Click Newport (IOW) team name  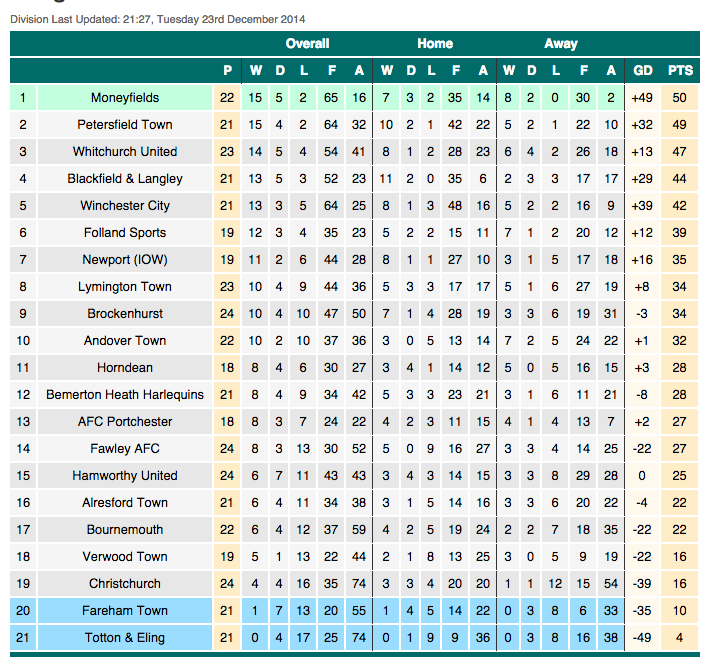pos(125,260)
